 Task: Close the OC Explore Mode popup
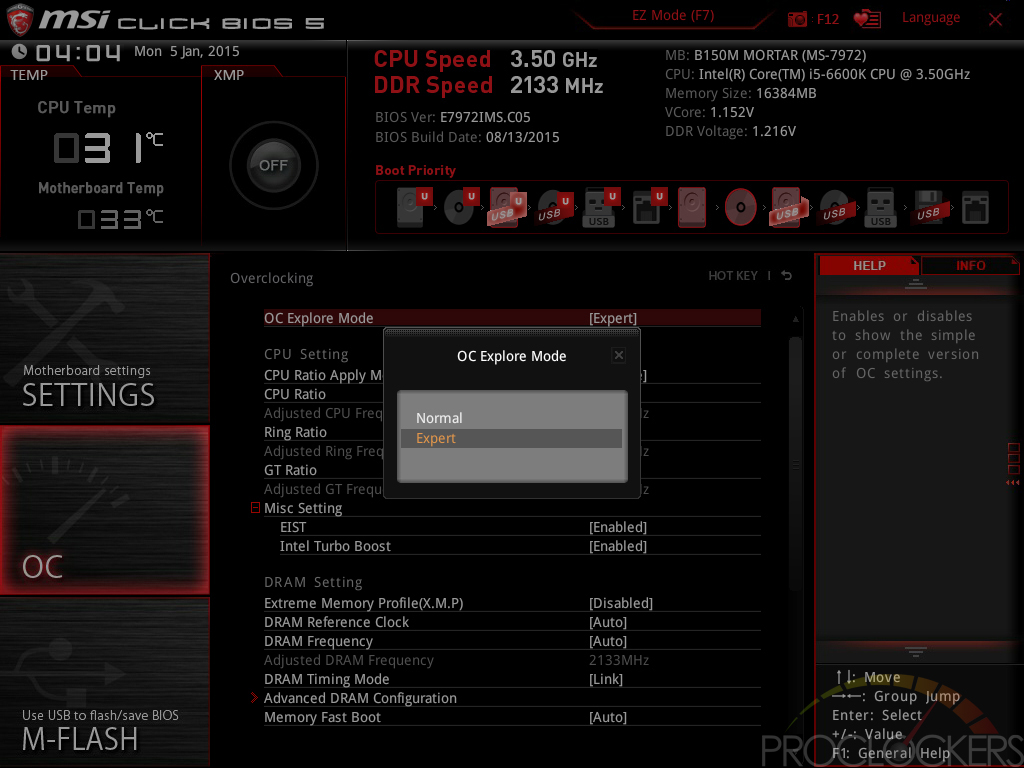coord(618,355)
